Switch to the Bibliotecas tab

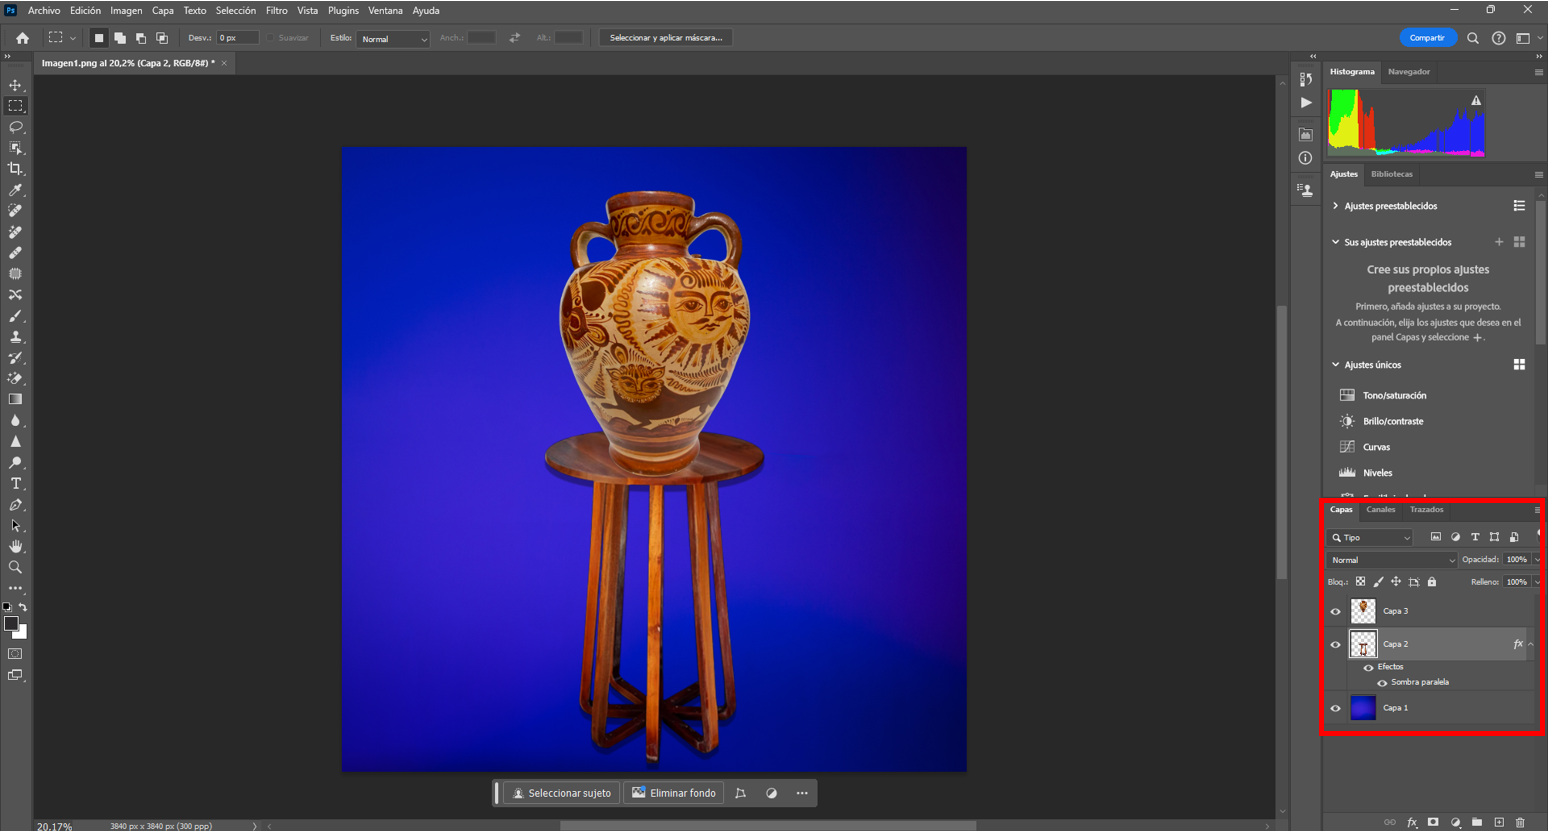[1392, 174]
